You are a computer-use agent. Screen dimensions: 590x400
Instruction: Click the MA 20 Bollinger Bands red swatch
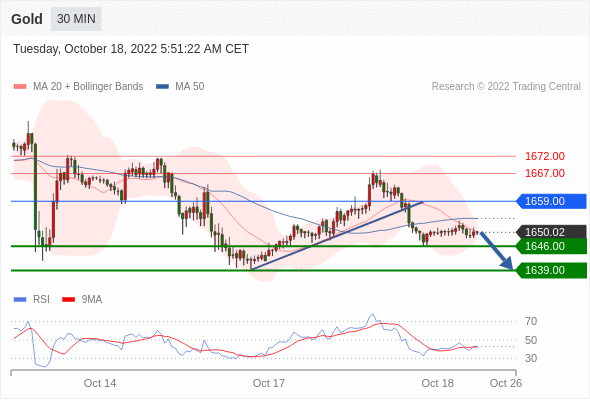20,87
